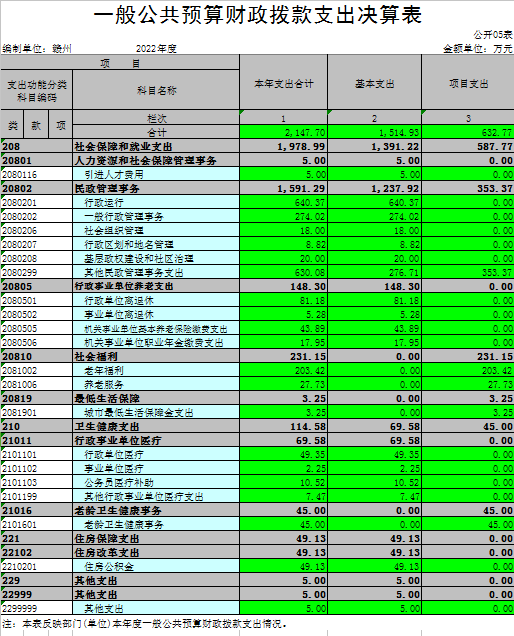Screen dimensions: 514x636
Task: Select the code cell 2080505
Action: click(37, 328)
